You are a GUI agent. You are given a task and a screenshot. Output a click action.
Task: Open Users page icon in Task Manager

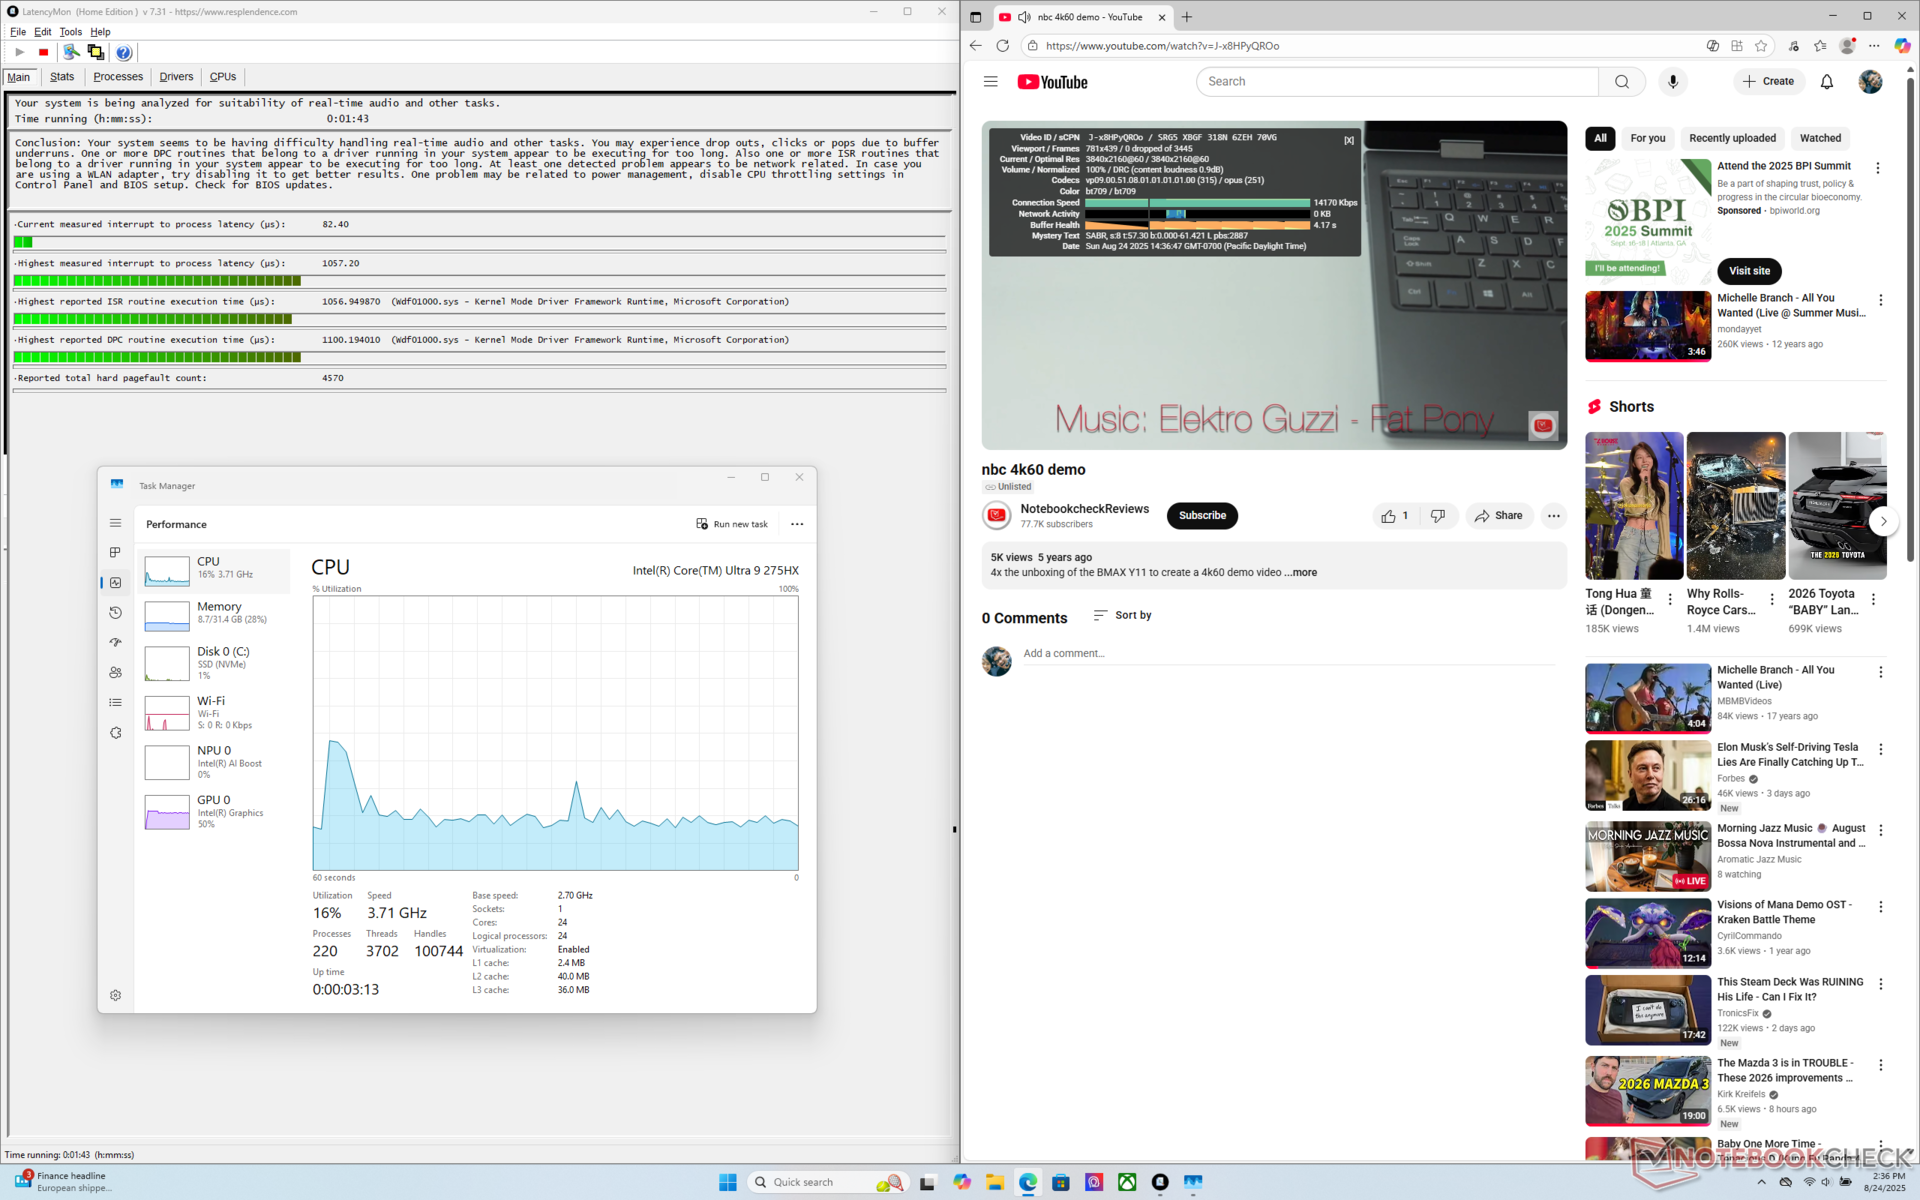(x=116, y=672)
